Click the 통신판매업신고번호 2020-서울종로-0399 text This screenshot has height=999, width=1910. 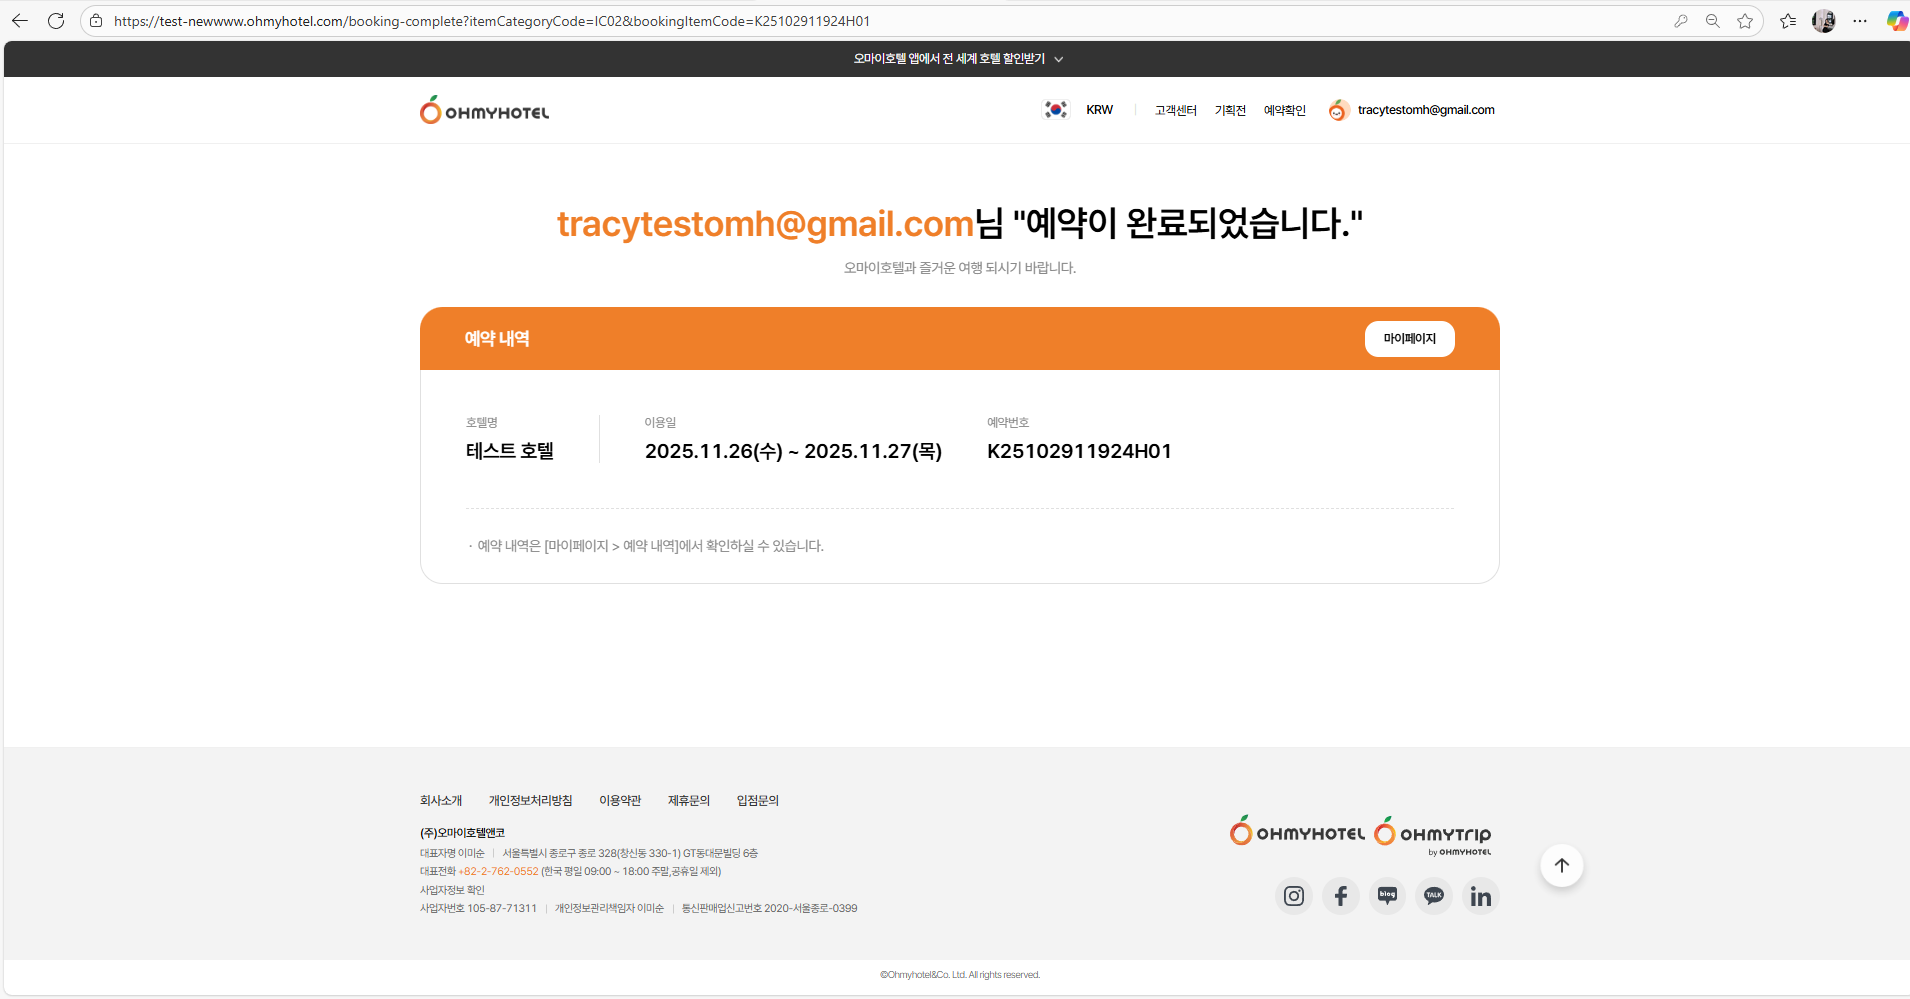point(769,908)
